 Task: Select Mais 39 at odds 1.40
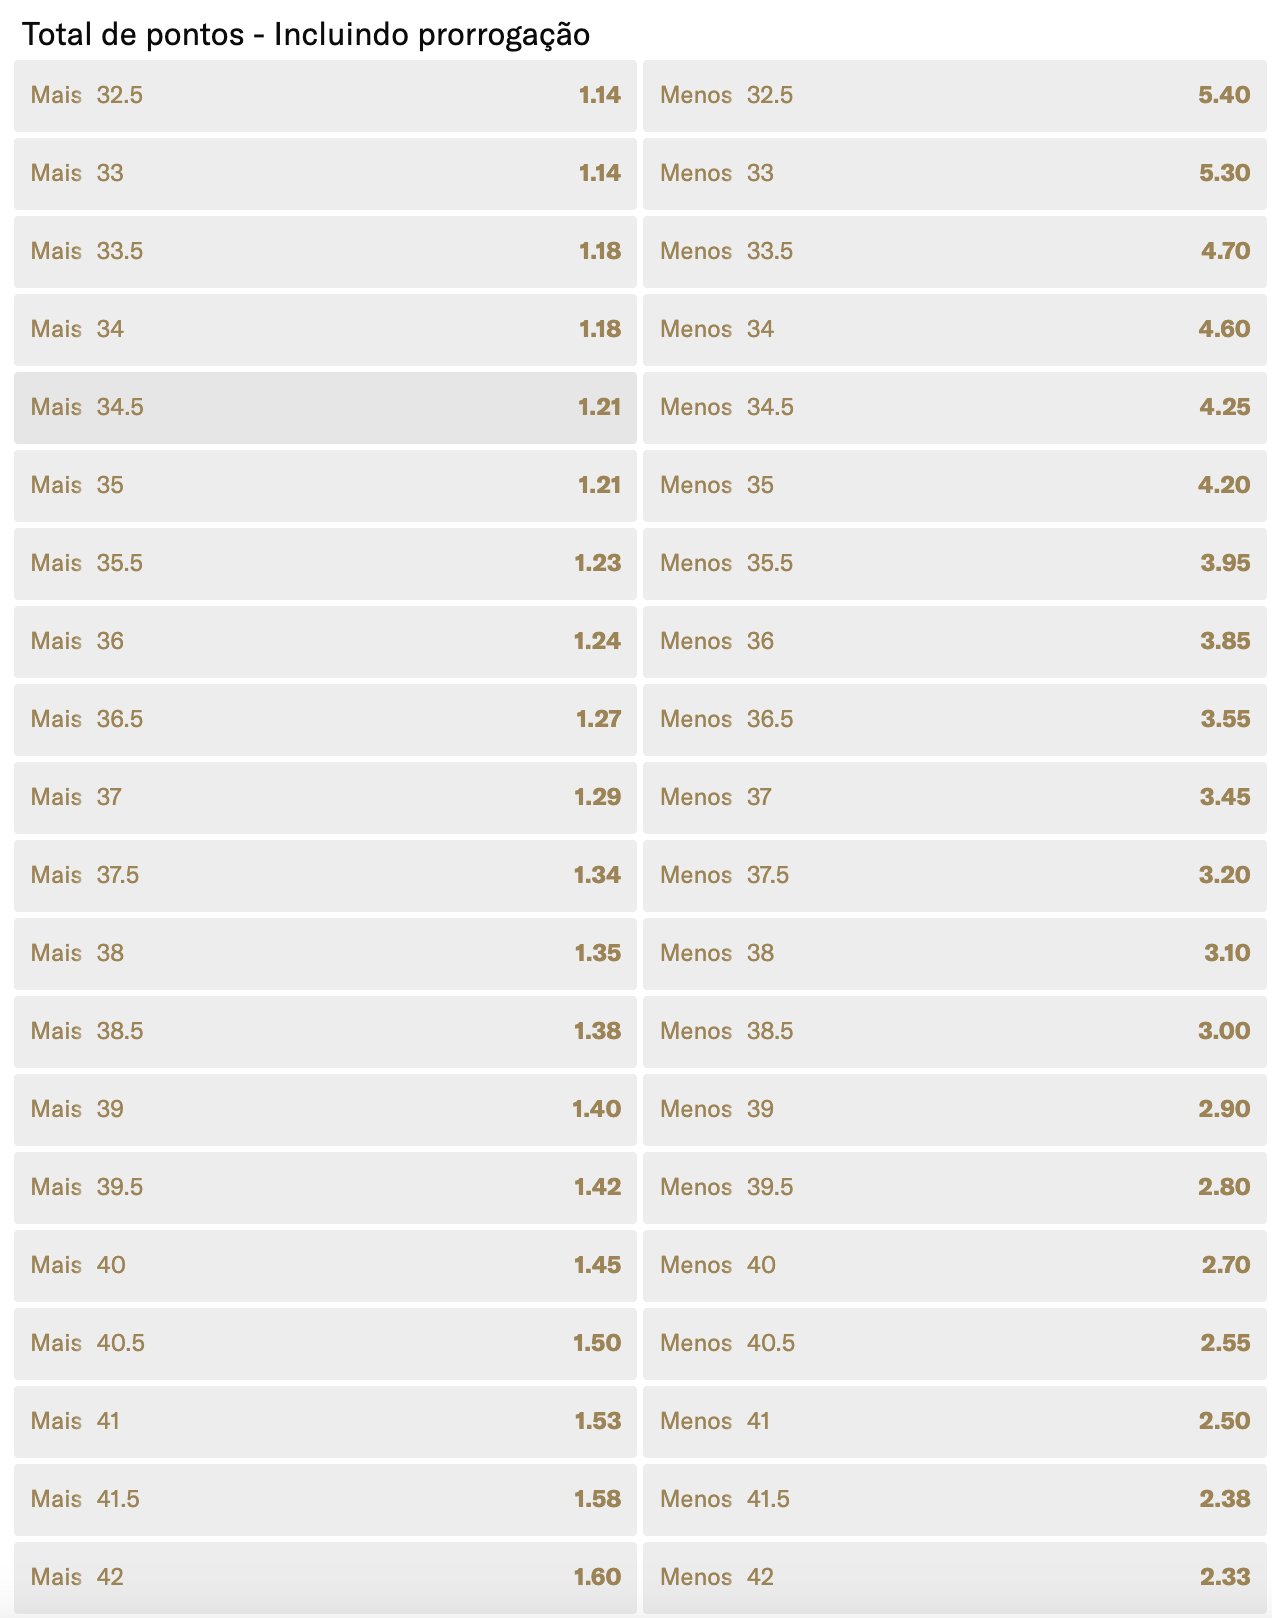(325, 1110)
